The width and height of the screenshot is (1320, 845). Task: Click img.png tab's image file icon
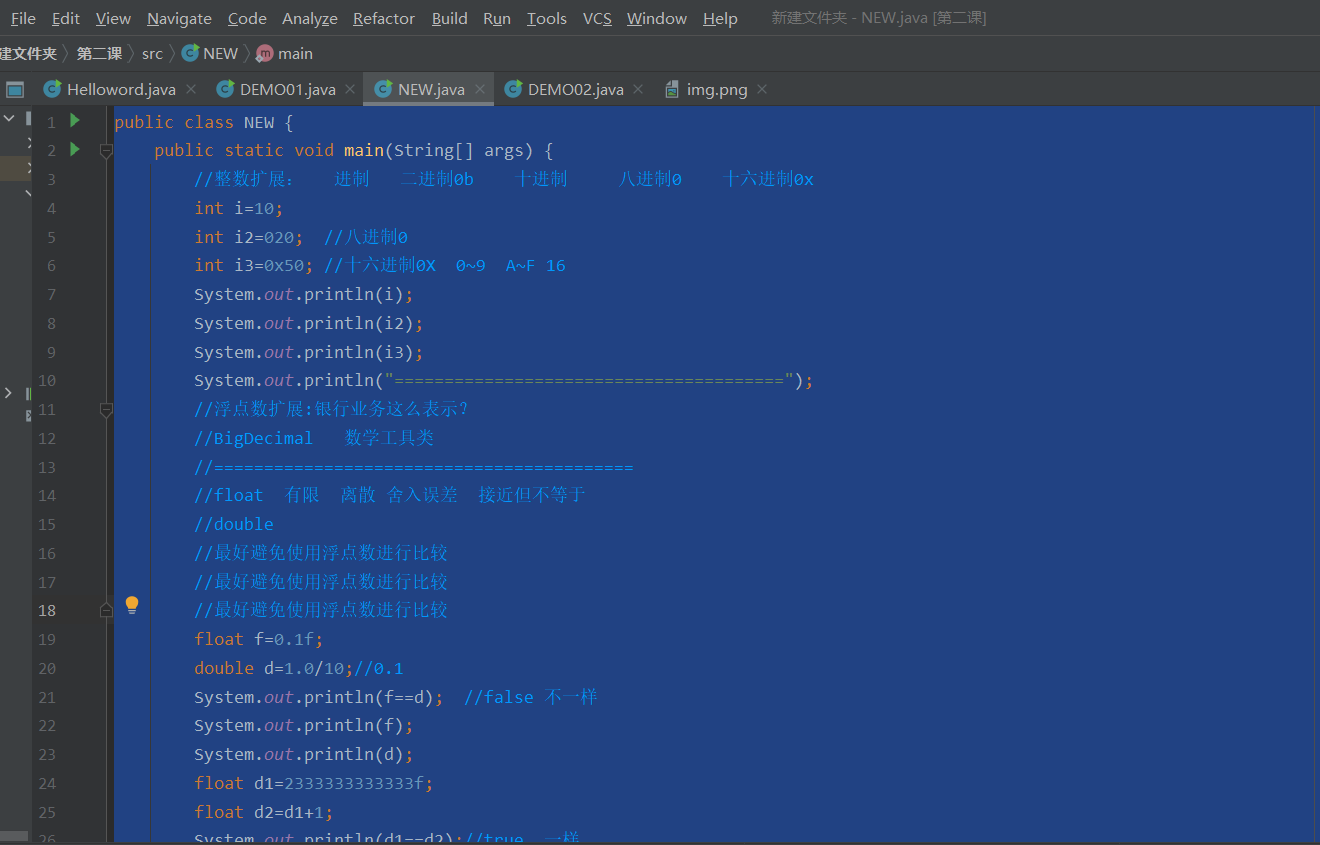[672, 89]
